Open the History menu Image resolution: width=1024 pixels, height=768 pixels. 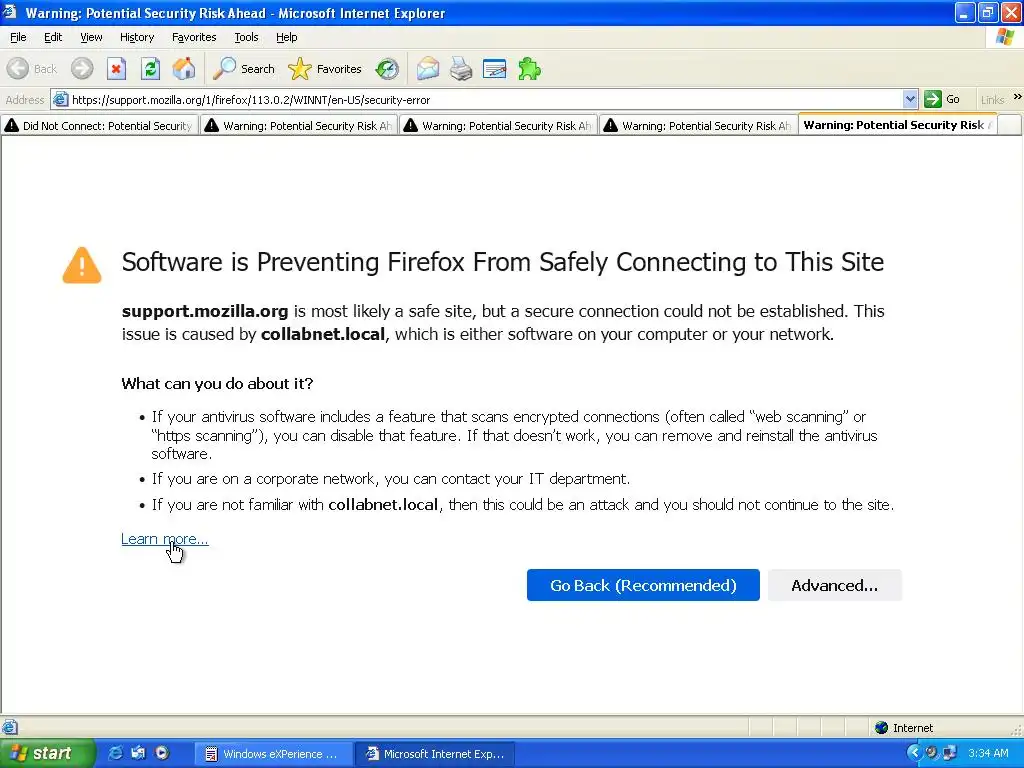(137, 37)
